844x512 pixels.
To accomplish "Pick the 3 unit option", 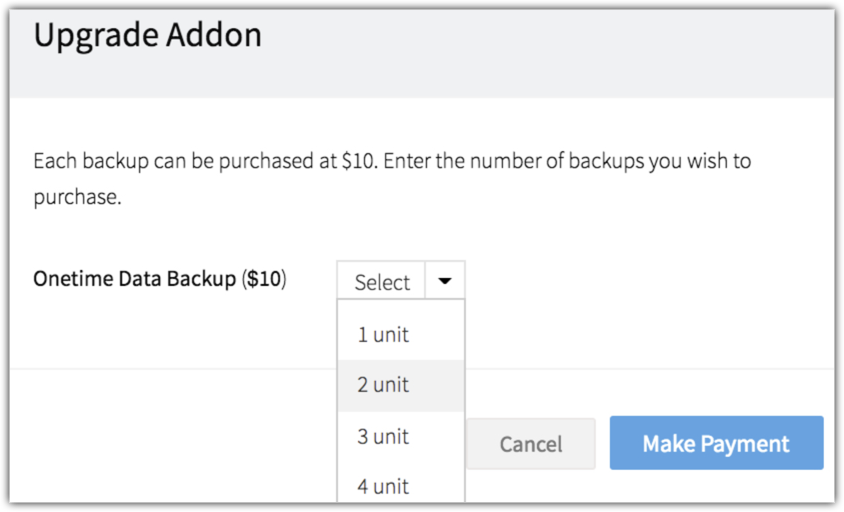I will pos(383,437).
